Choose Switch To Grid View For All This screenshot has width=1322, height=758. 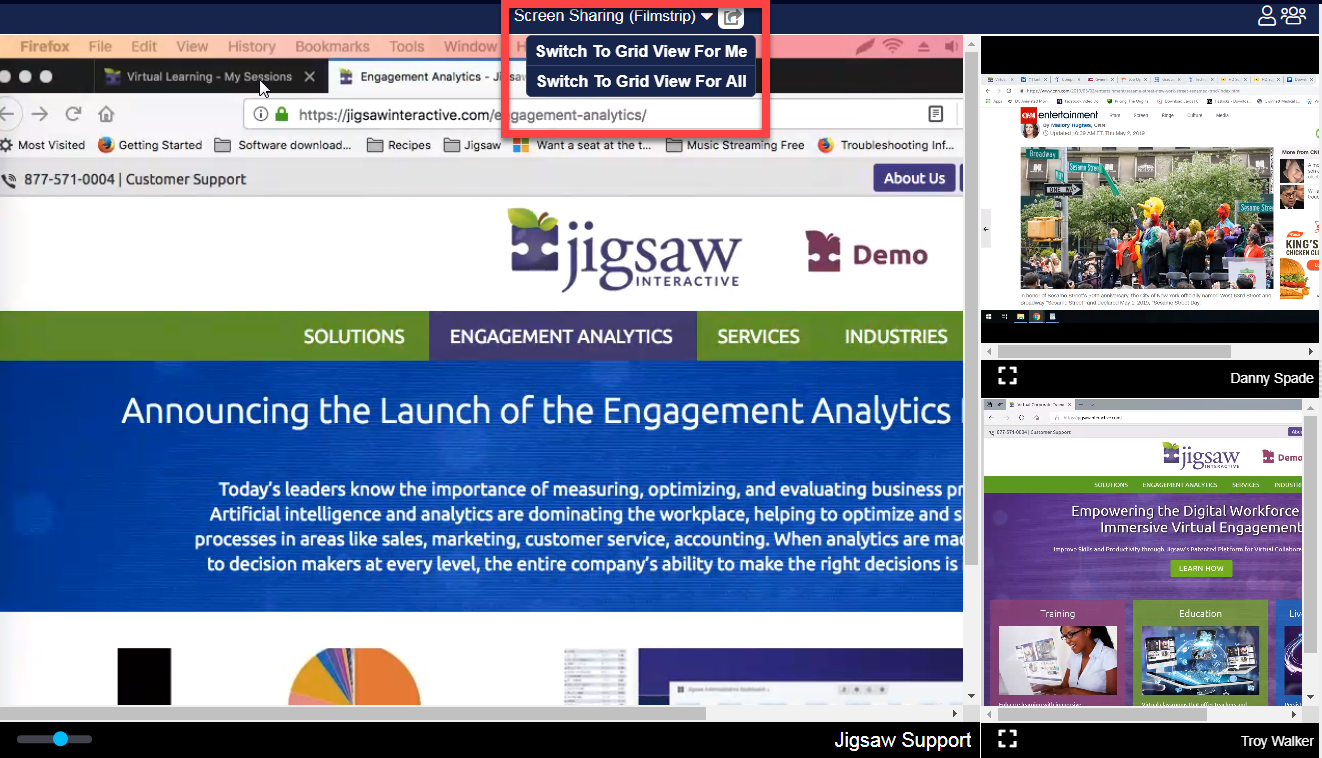[x=641, y=81]
